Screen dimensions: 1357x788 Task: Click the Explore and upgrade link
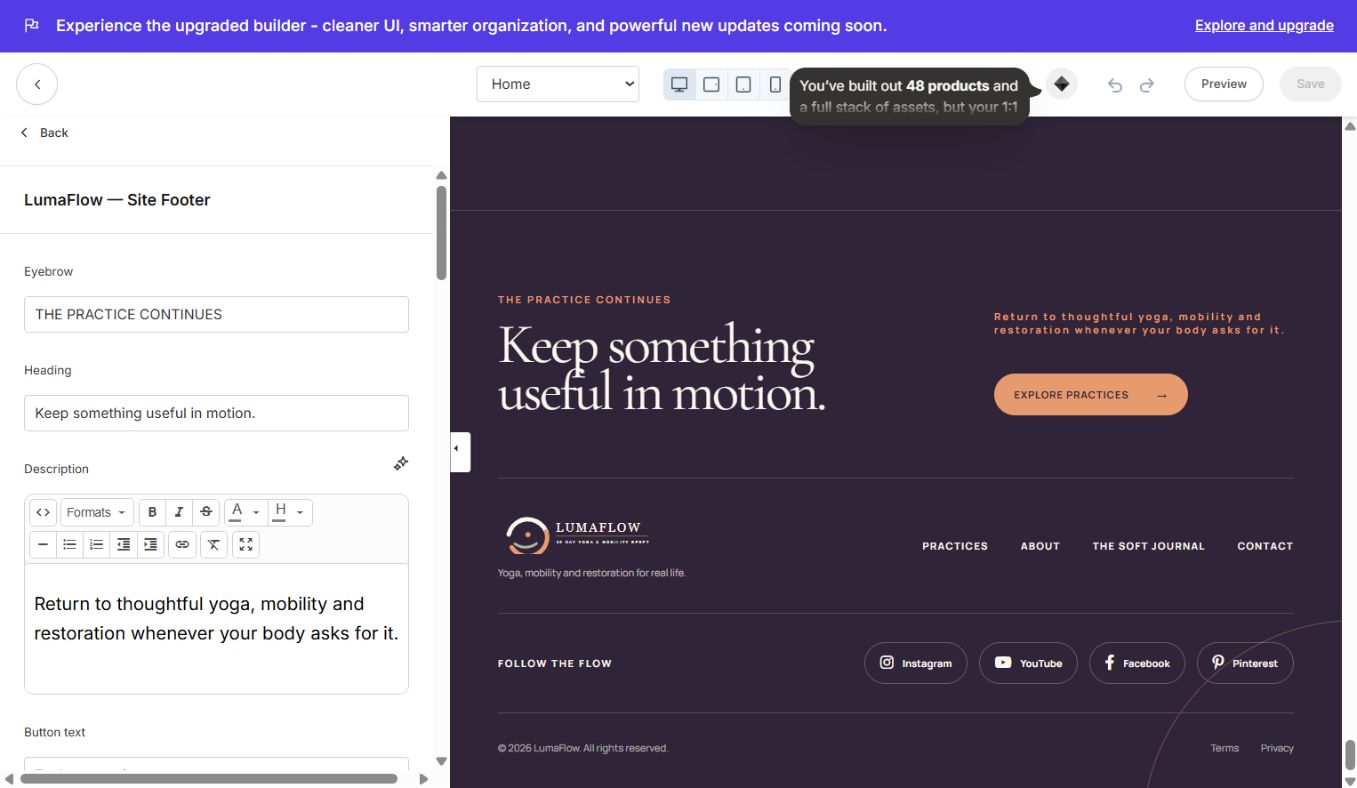pyautogui.click(x=1264, y=26)
